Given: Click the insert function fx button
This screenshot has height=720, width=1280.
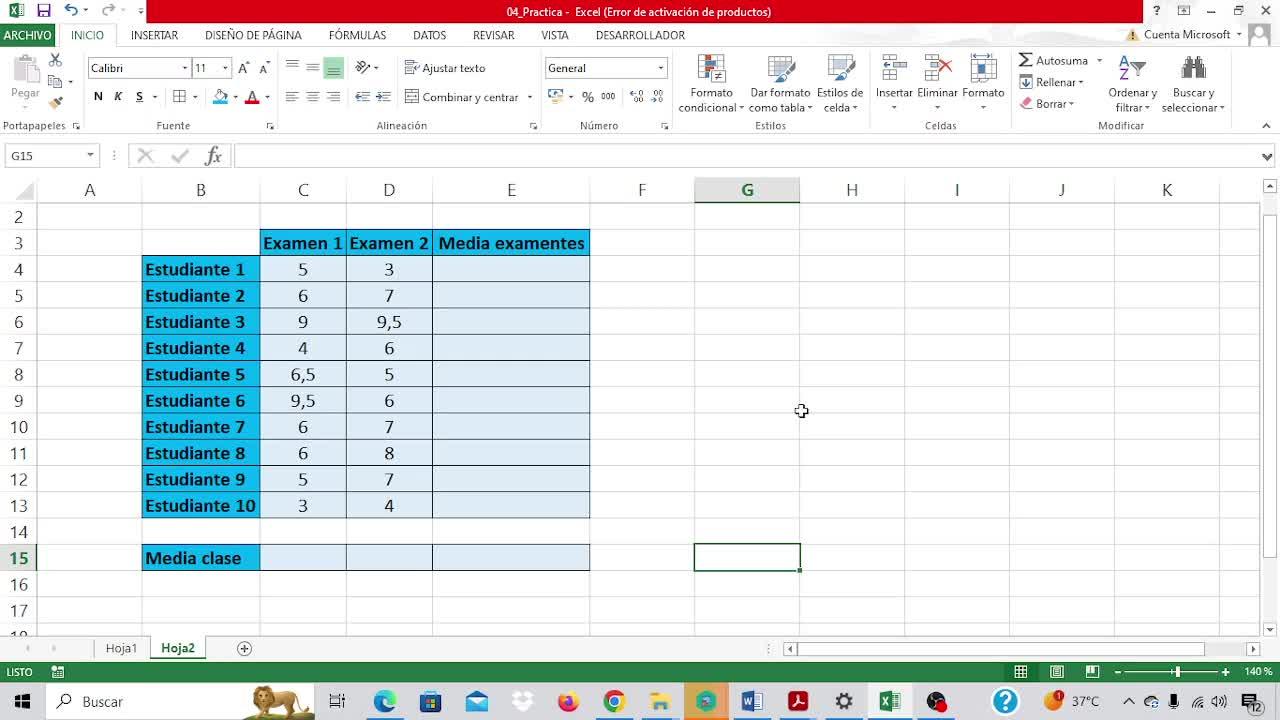Looking at the screenshot, I should 213,155.
